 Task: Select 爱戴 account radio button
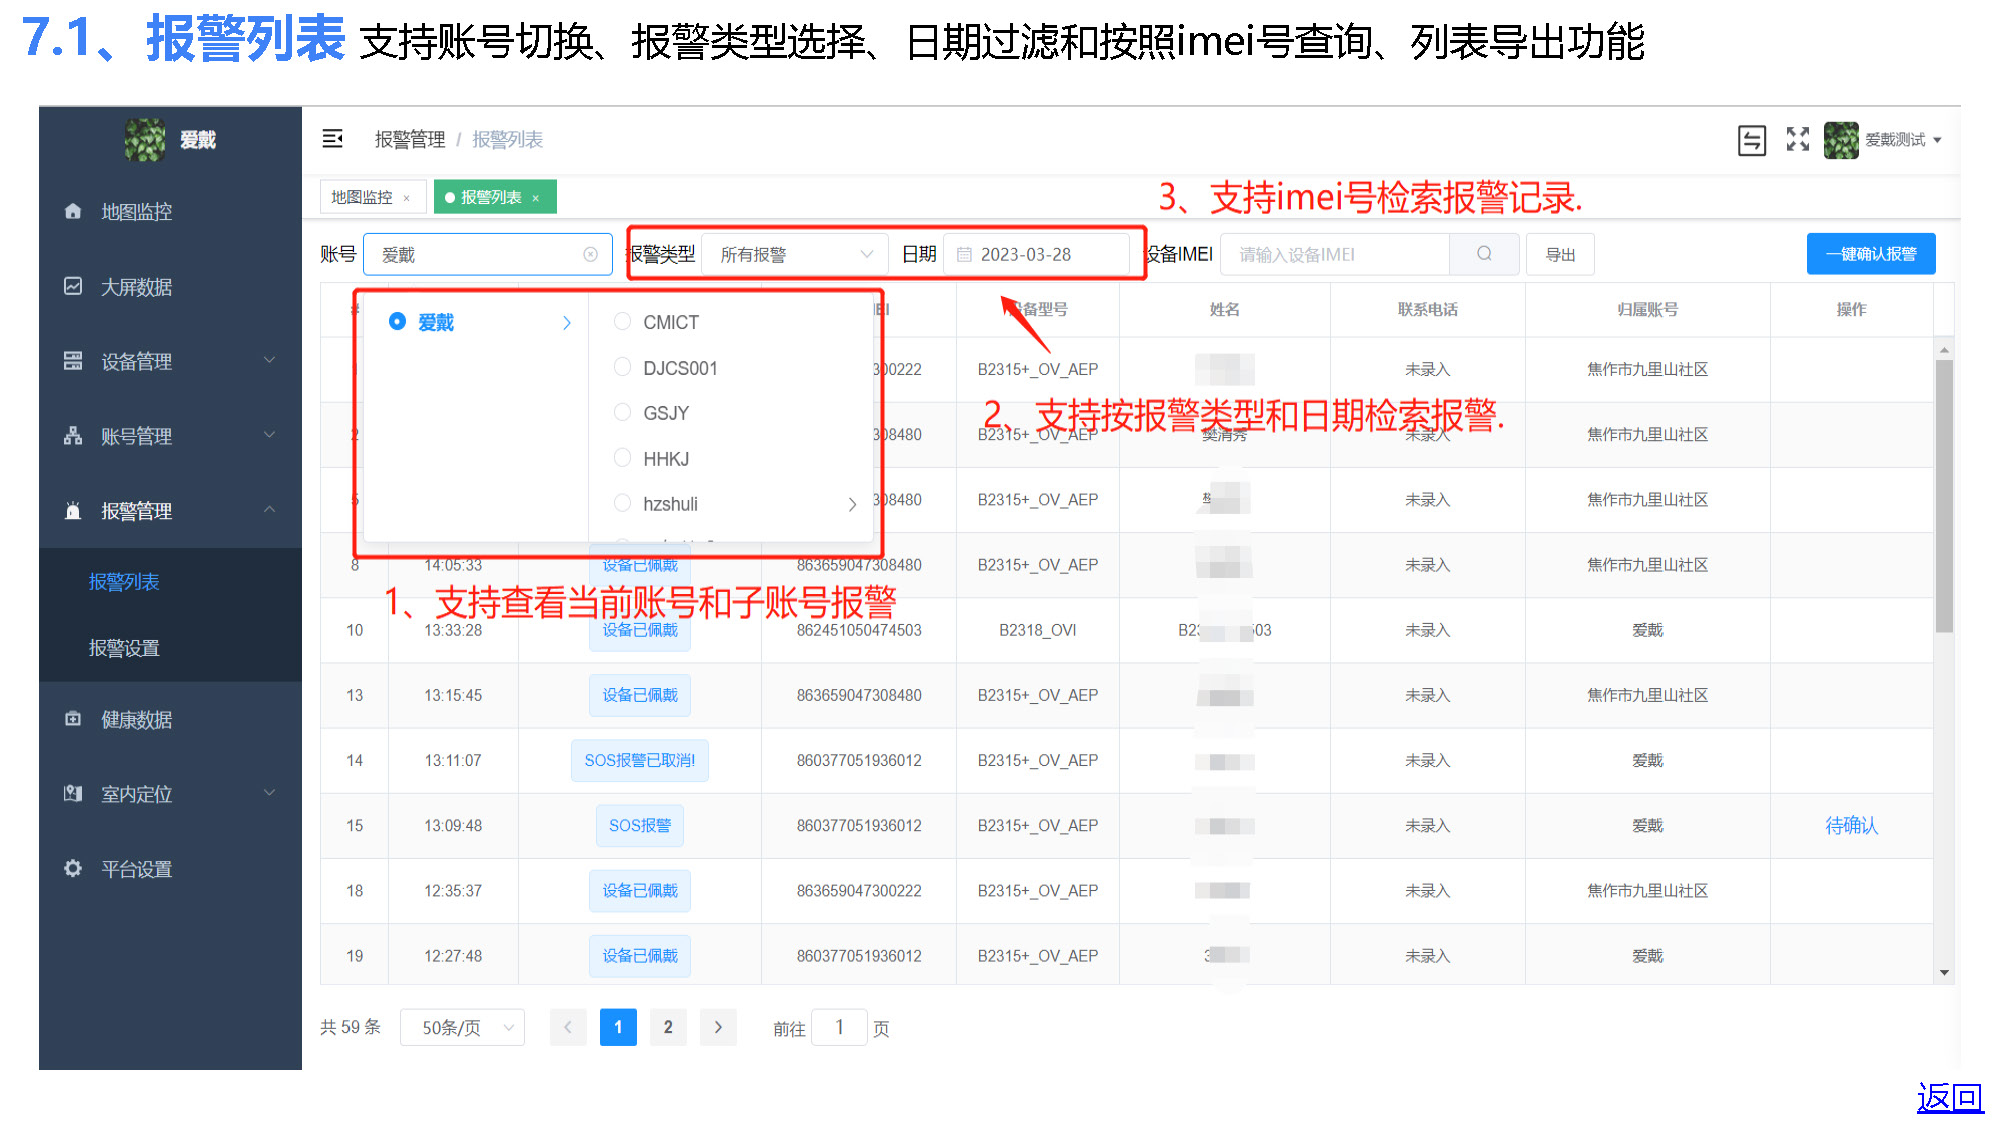(x=397, y=322)
